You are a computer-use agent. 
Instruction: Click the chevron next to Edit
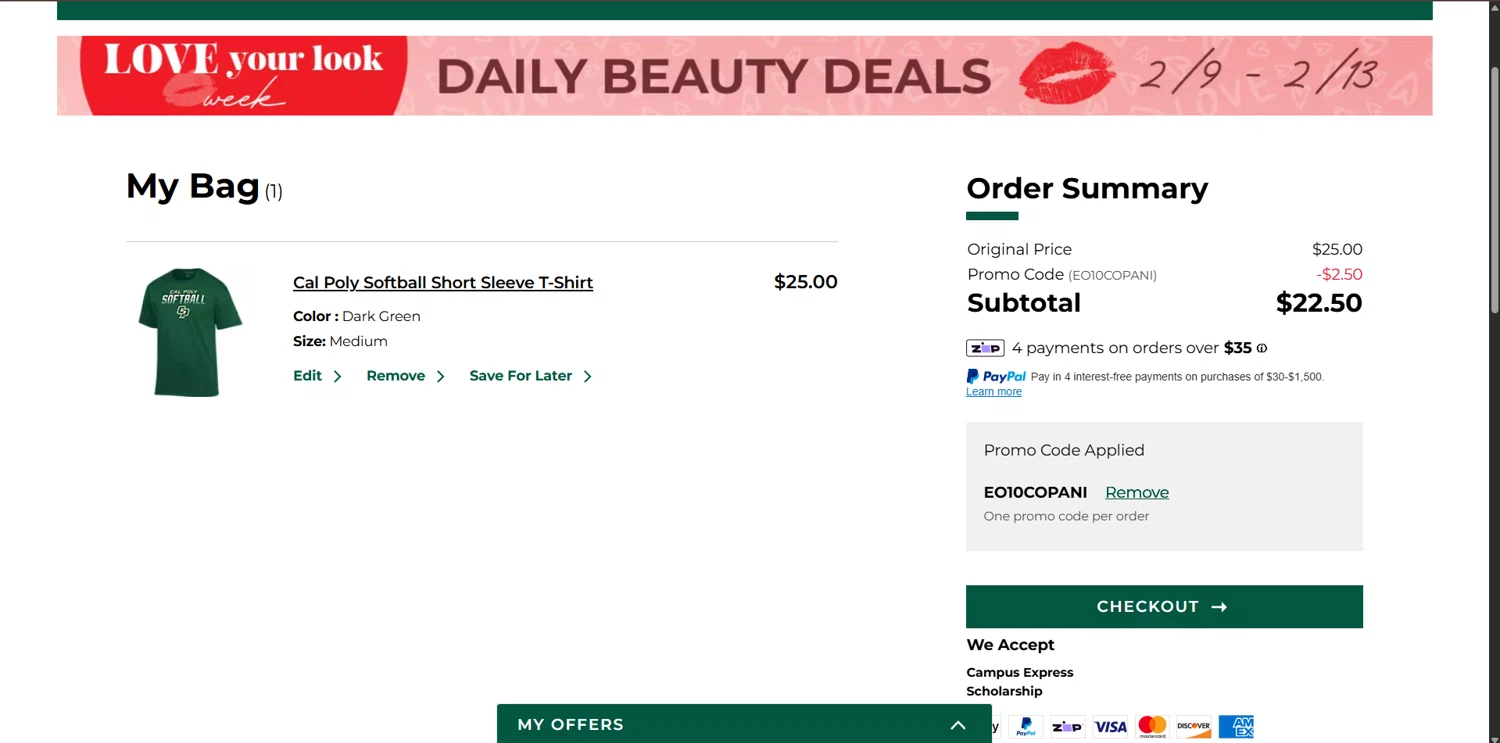(337, 377)
